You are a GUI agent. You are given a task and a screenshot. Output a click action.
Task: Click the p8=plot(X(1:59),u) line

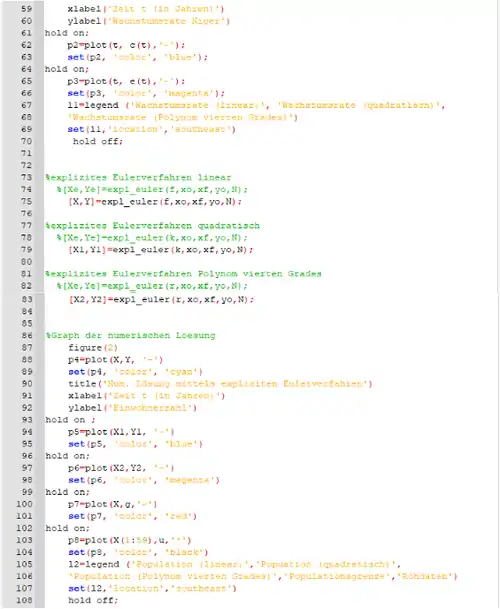click(129, 540)
